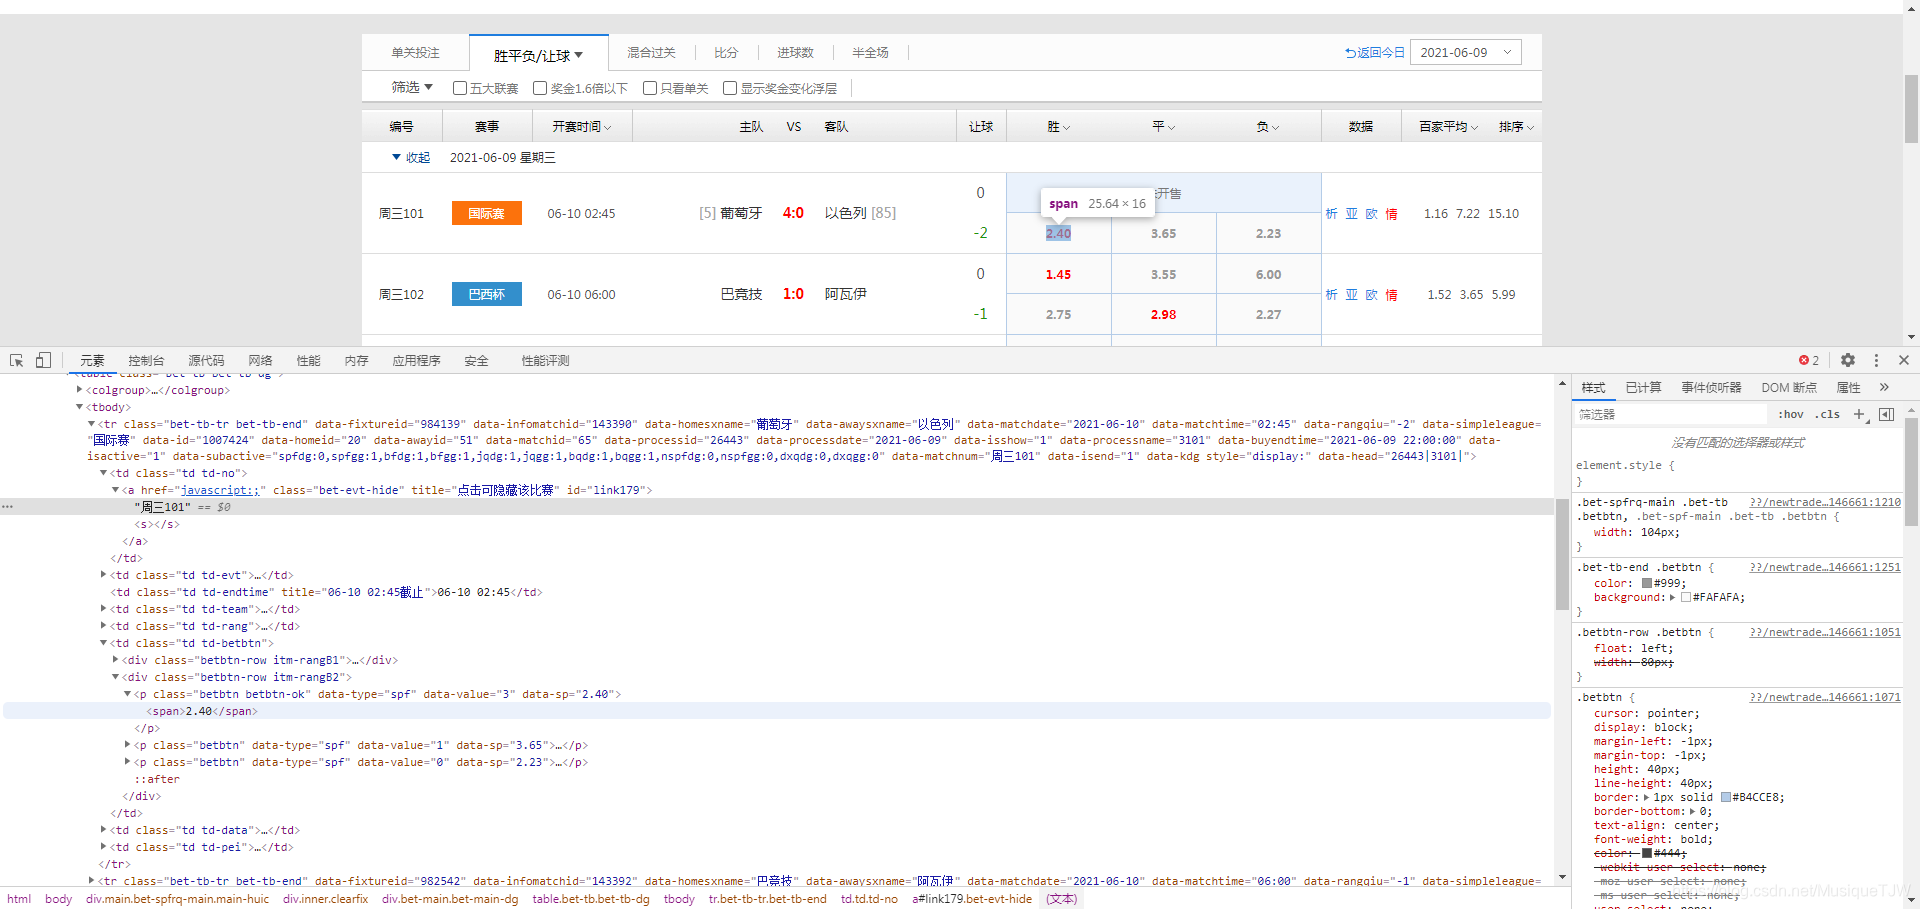
Task: Click the 情 info icon for 周三101
Action: click(x=1391, y=214)
